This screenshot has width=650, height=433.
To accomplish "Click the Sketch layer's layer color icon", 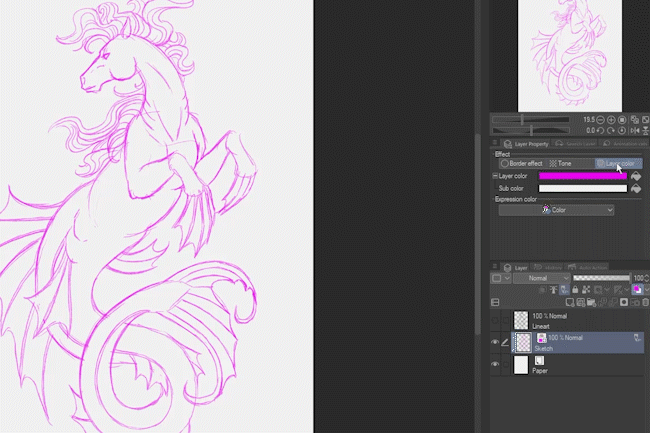I will coord(541,338).
